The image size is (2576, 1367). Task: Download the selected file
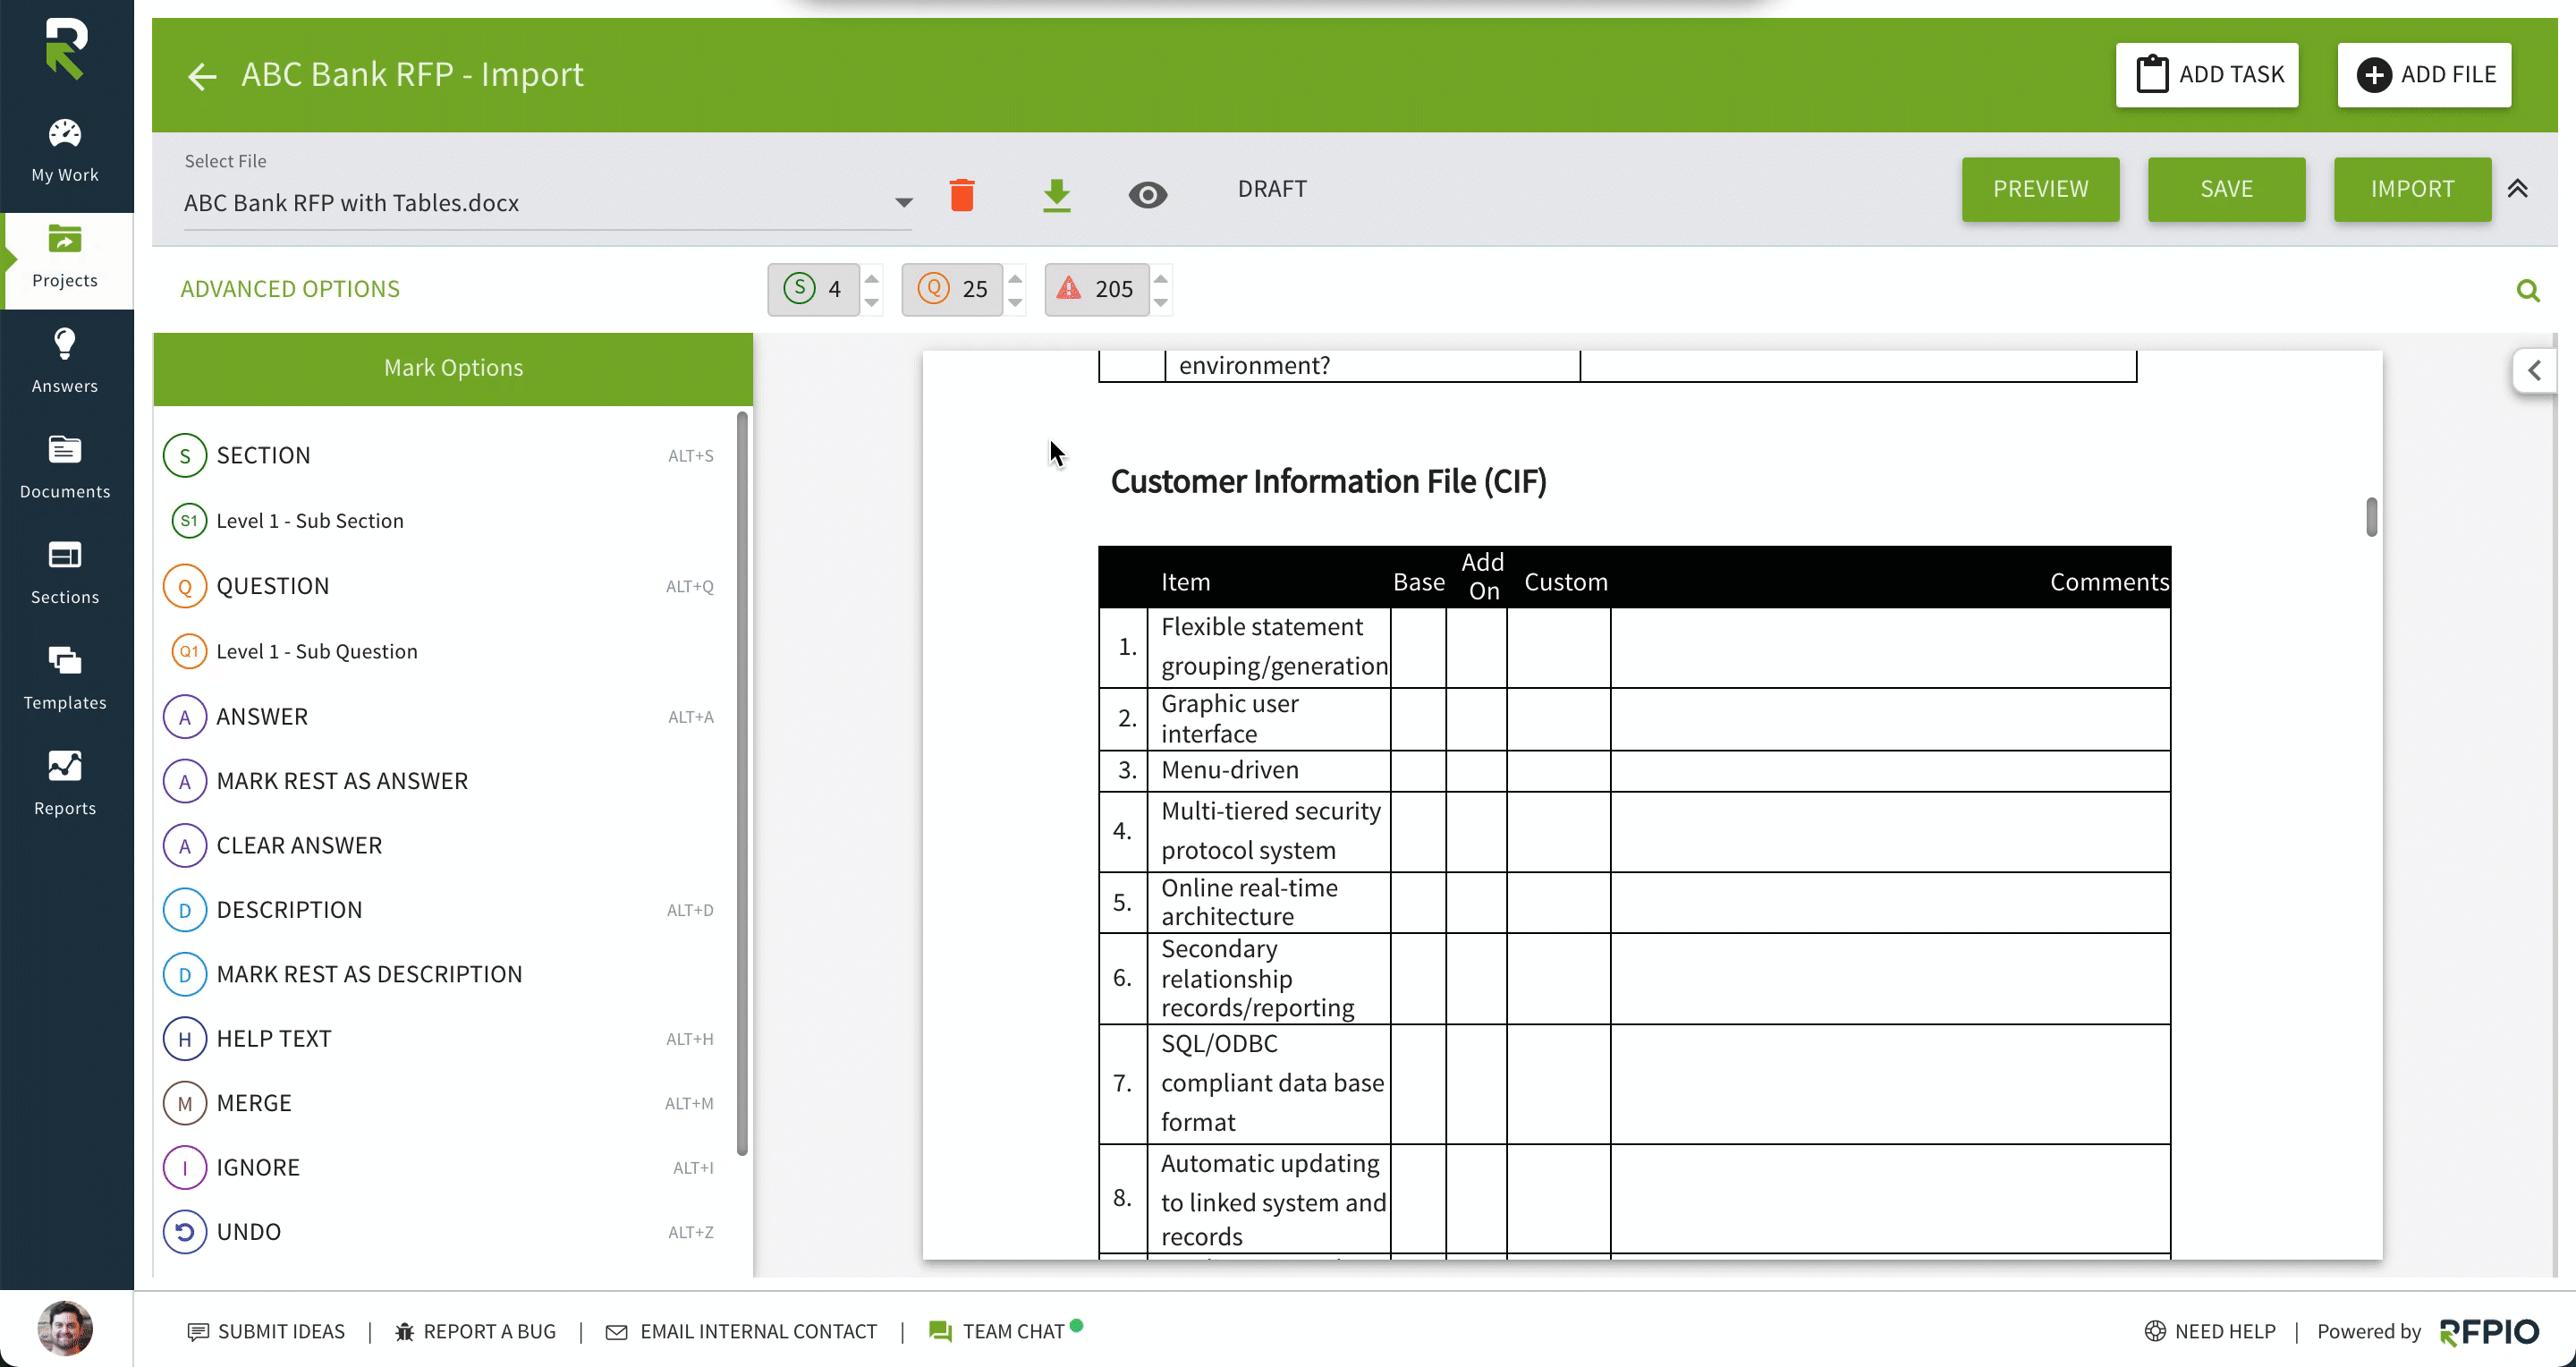tap(1056, 195)
